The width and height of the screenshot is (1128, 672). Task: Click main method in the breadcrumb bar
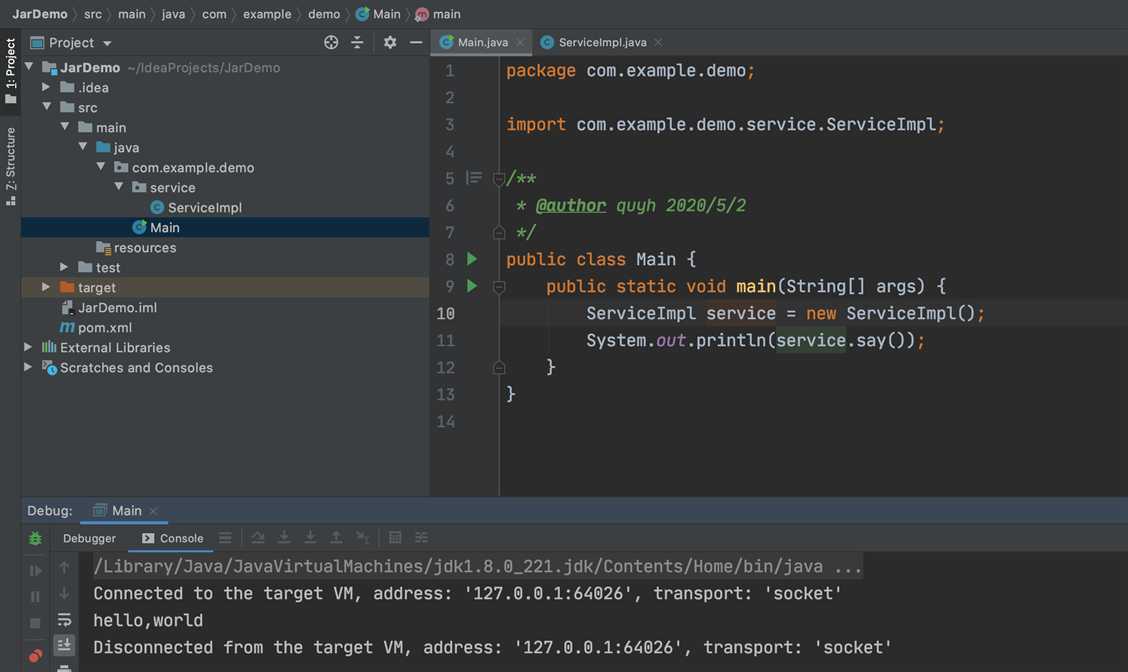[438, 14]
